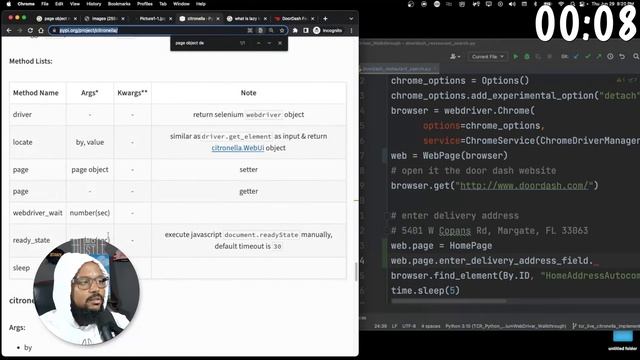640x360 pixels.
Task: Click the 'getter' note cell
Action: pos(248,191)
